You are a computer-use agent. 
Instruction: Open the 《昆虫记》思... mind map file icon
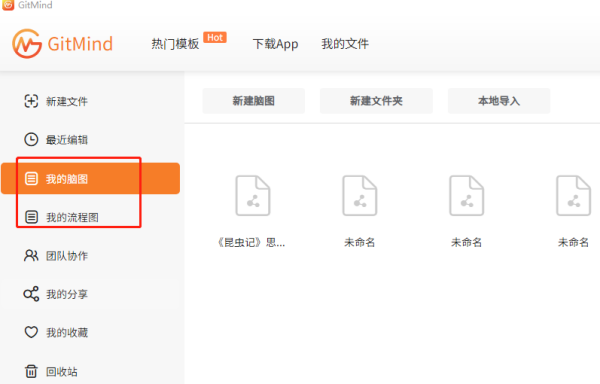(x=253, y=195)
